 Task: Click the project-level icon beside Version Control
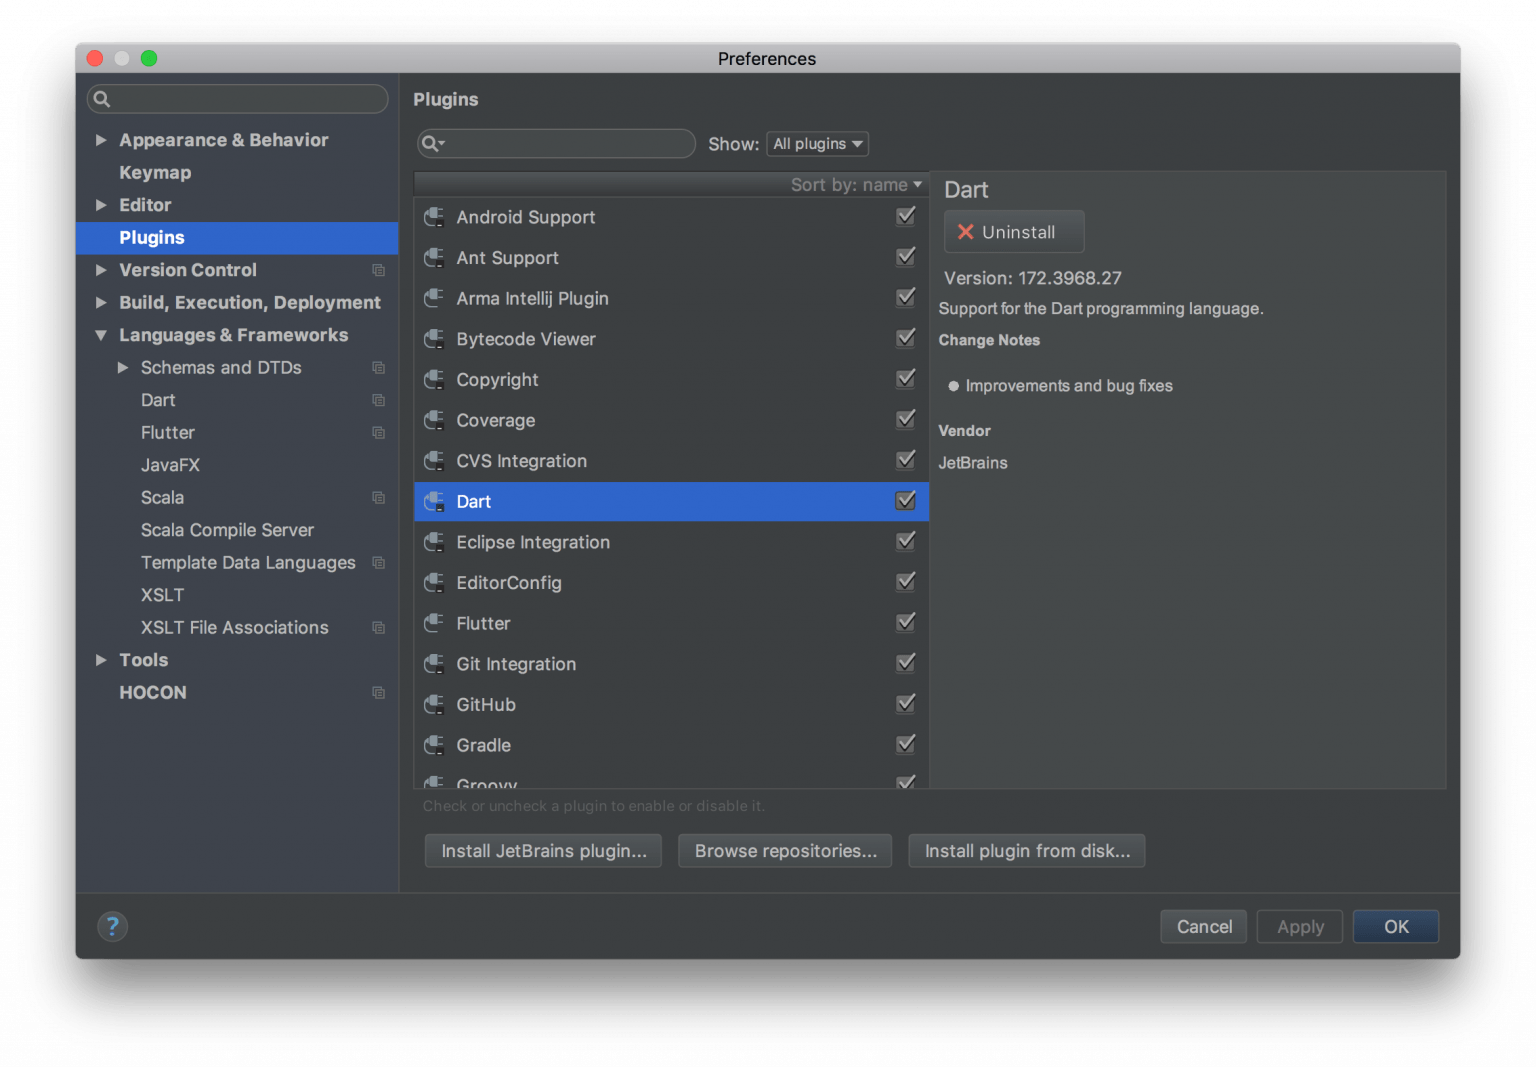pos(378,270)
